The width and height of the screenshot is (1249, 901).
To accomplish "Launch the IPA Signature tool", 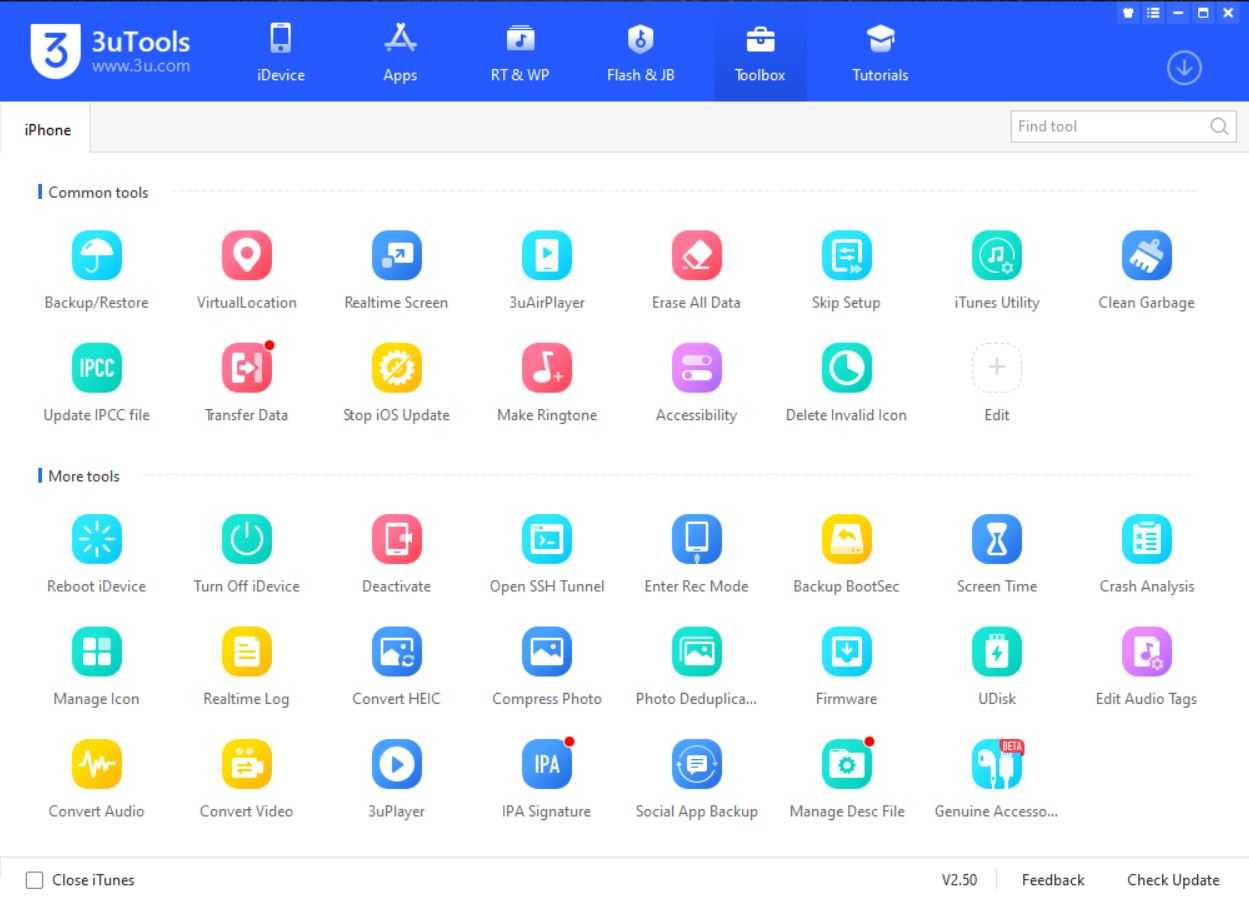I will point(546,766).
